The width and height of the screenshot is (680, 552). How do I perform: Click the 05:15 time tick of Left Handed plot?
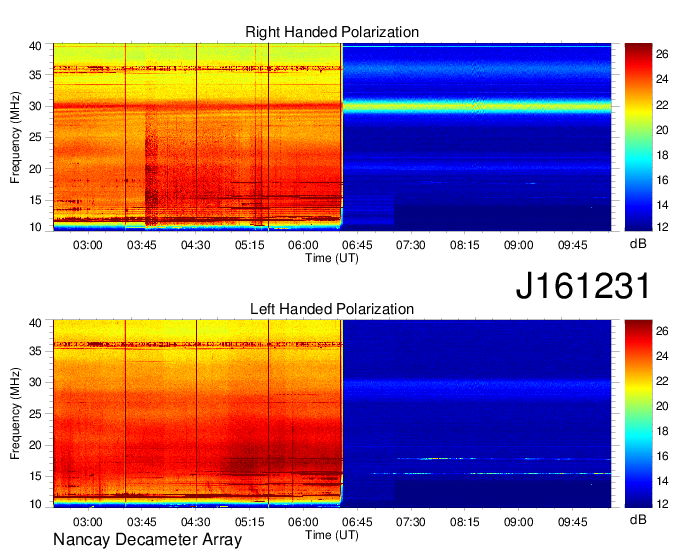click(x=250, y=522)
